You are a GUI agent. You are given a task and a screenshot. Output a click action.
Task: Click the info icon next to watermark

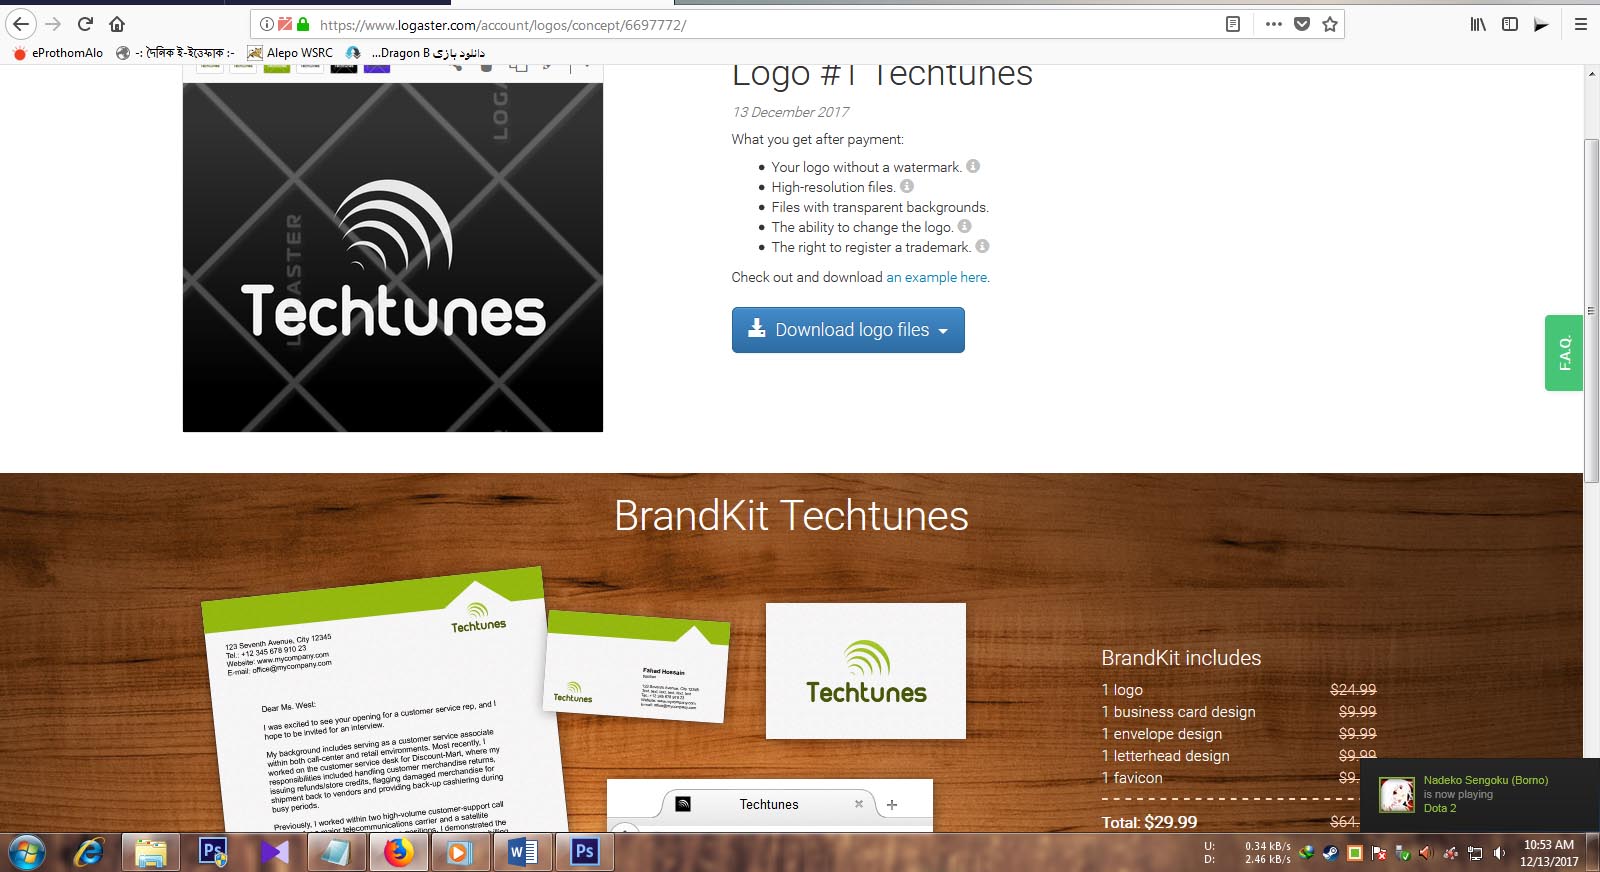coord(973,166)
